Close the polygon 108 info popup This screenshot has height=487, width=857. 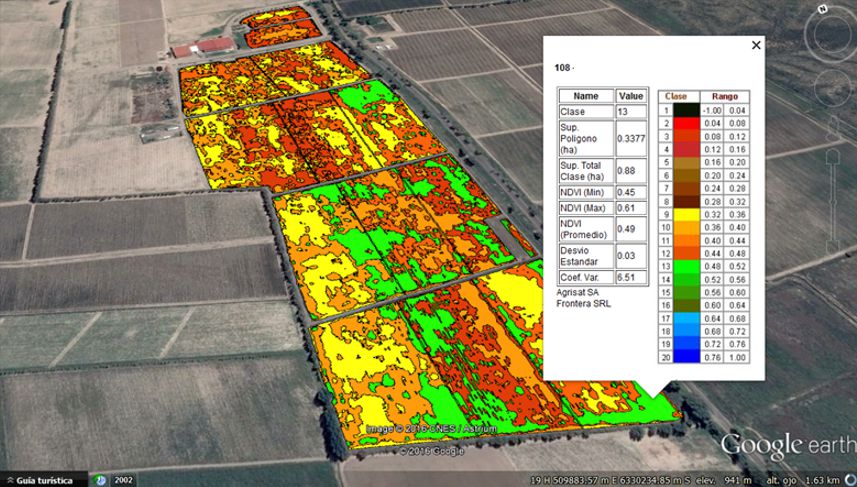tap(756, 45)
